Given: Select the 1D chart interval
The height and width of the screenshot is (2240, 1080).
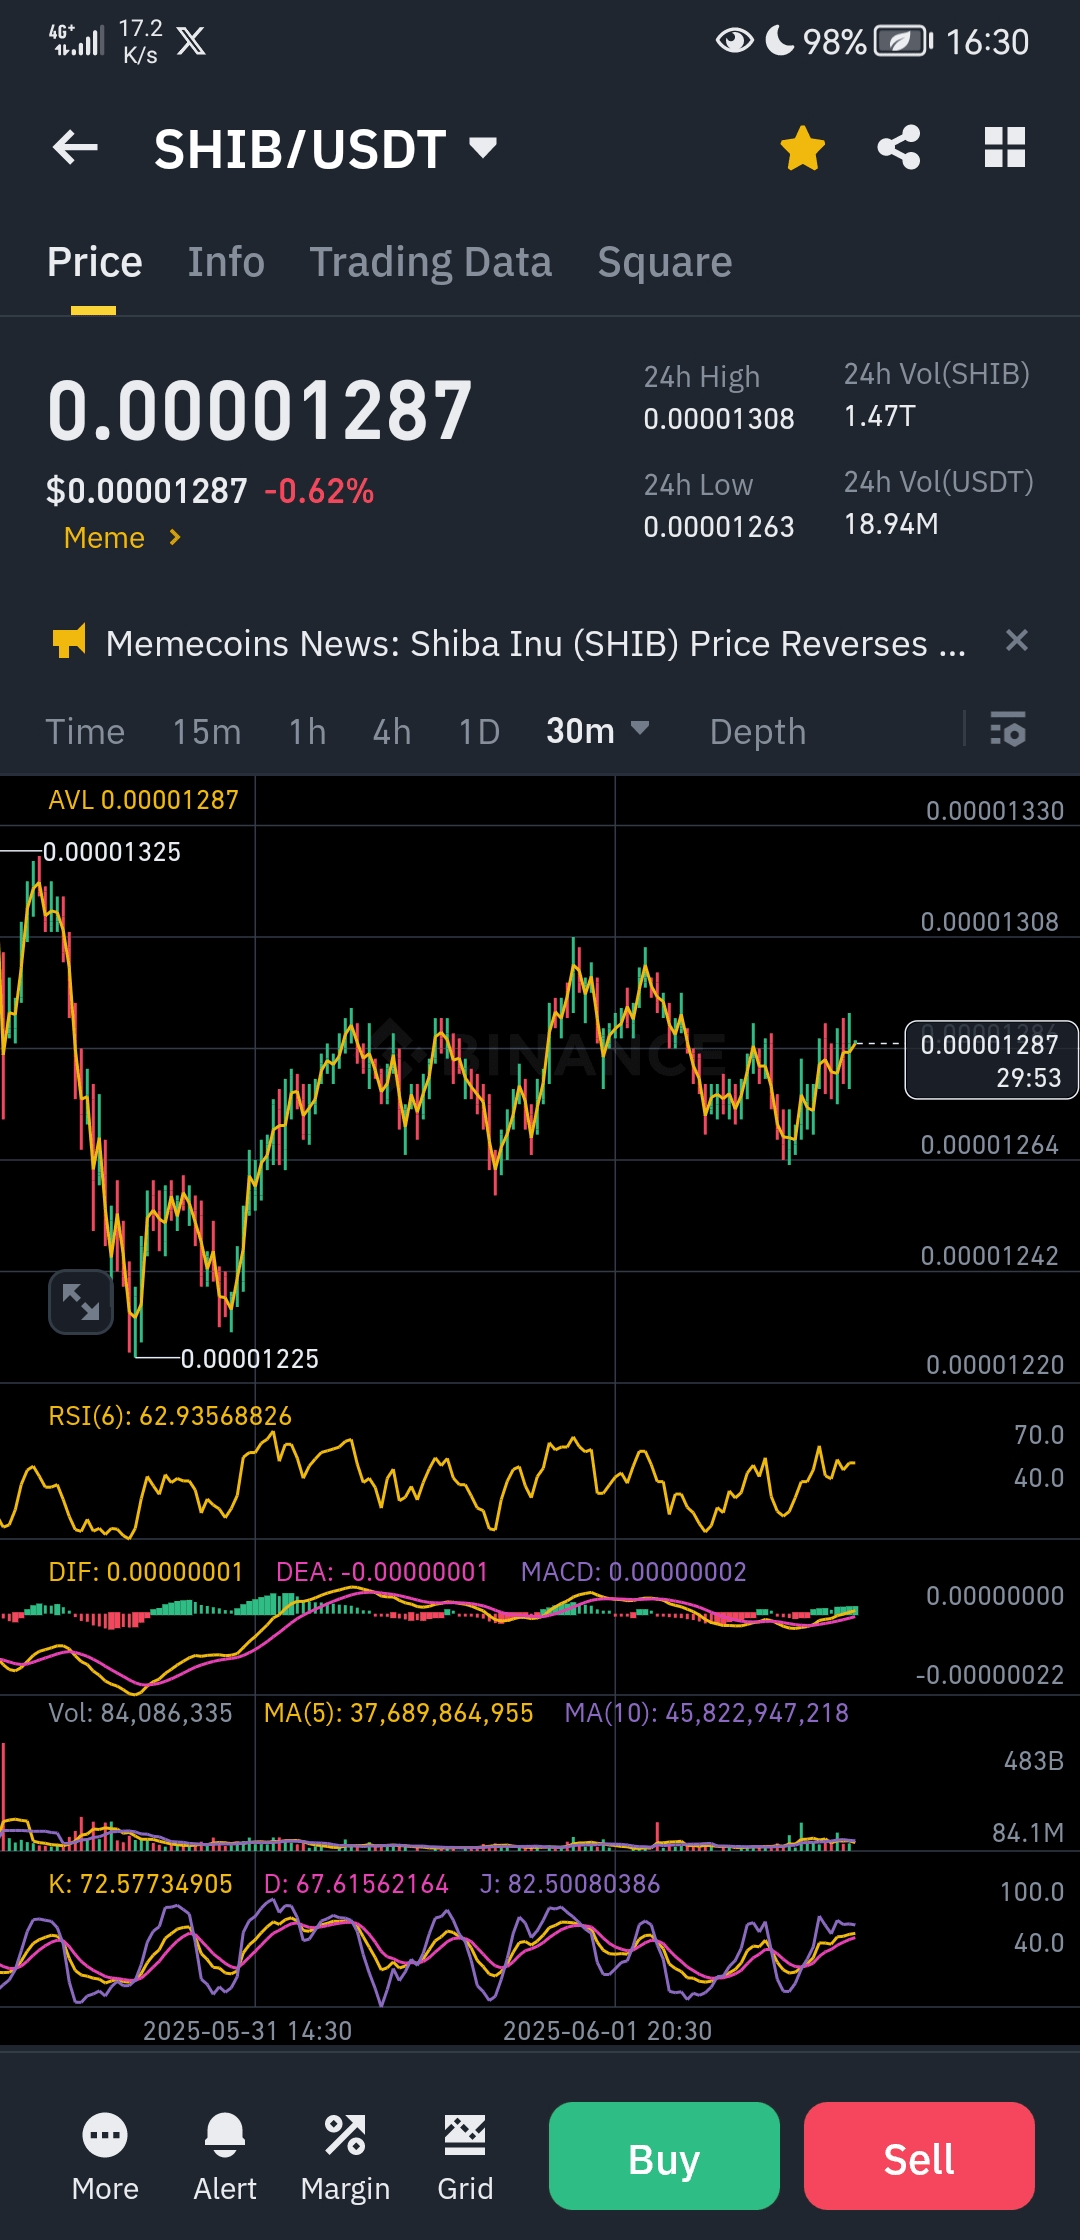Looking at the screenshot, I should click(x=479, y=732).
